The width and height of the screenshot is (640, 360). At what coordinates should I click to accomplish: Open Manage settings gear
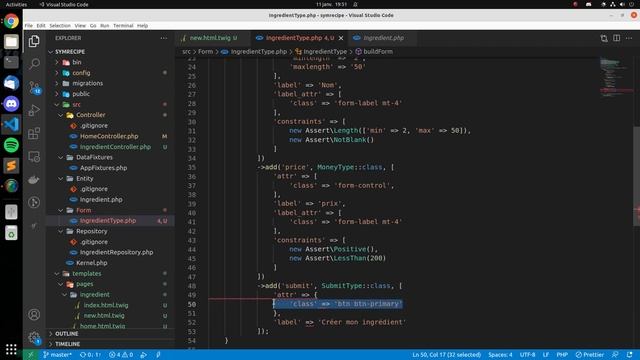click(34, 338)
